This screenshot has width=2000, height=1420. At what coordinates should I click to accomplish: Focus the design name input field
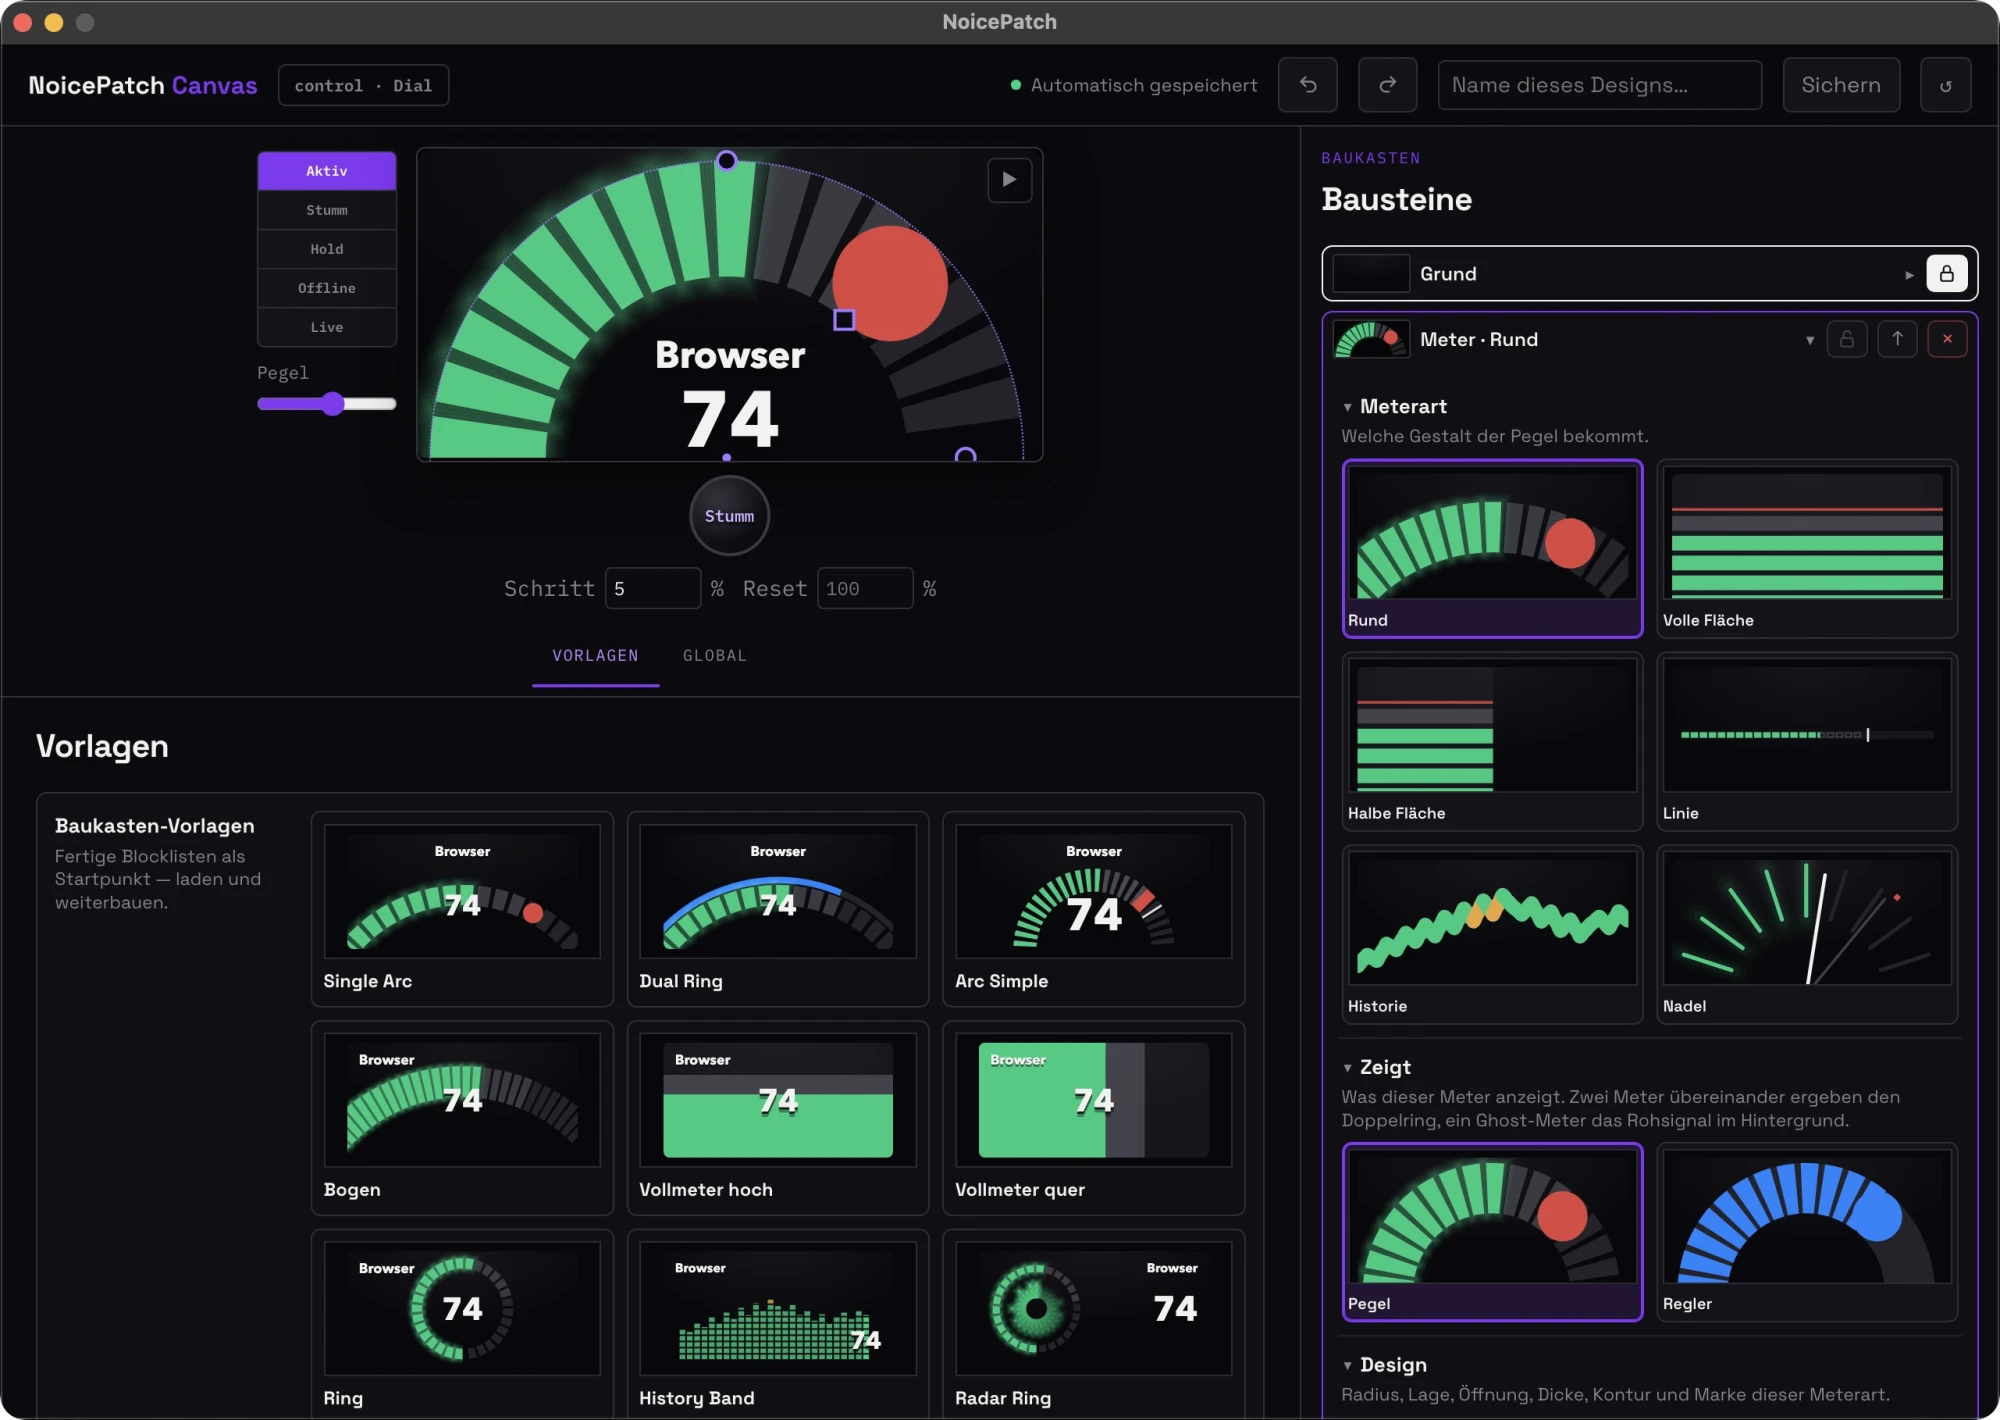pos(1599,85)
